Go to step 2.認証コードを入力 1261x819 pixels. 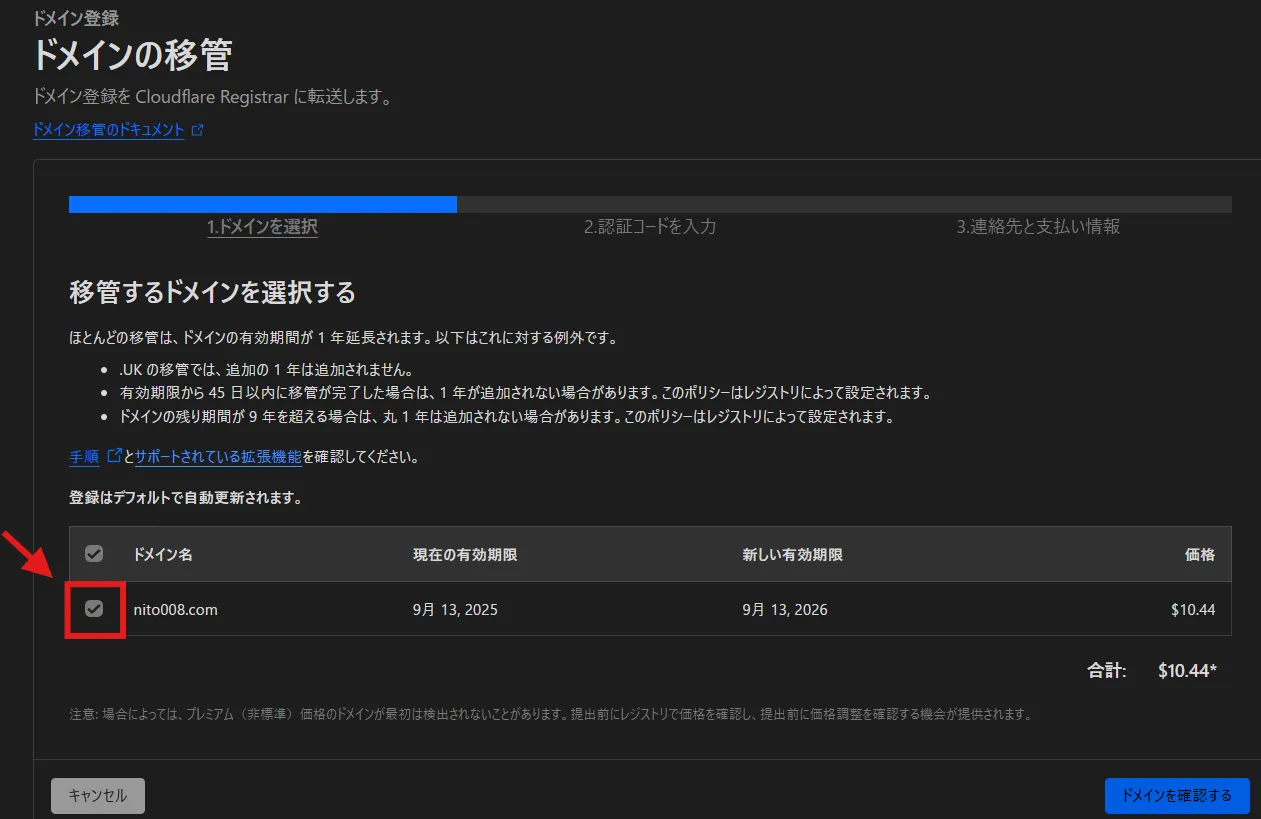(x=650, y=227)
